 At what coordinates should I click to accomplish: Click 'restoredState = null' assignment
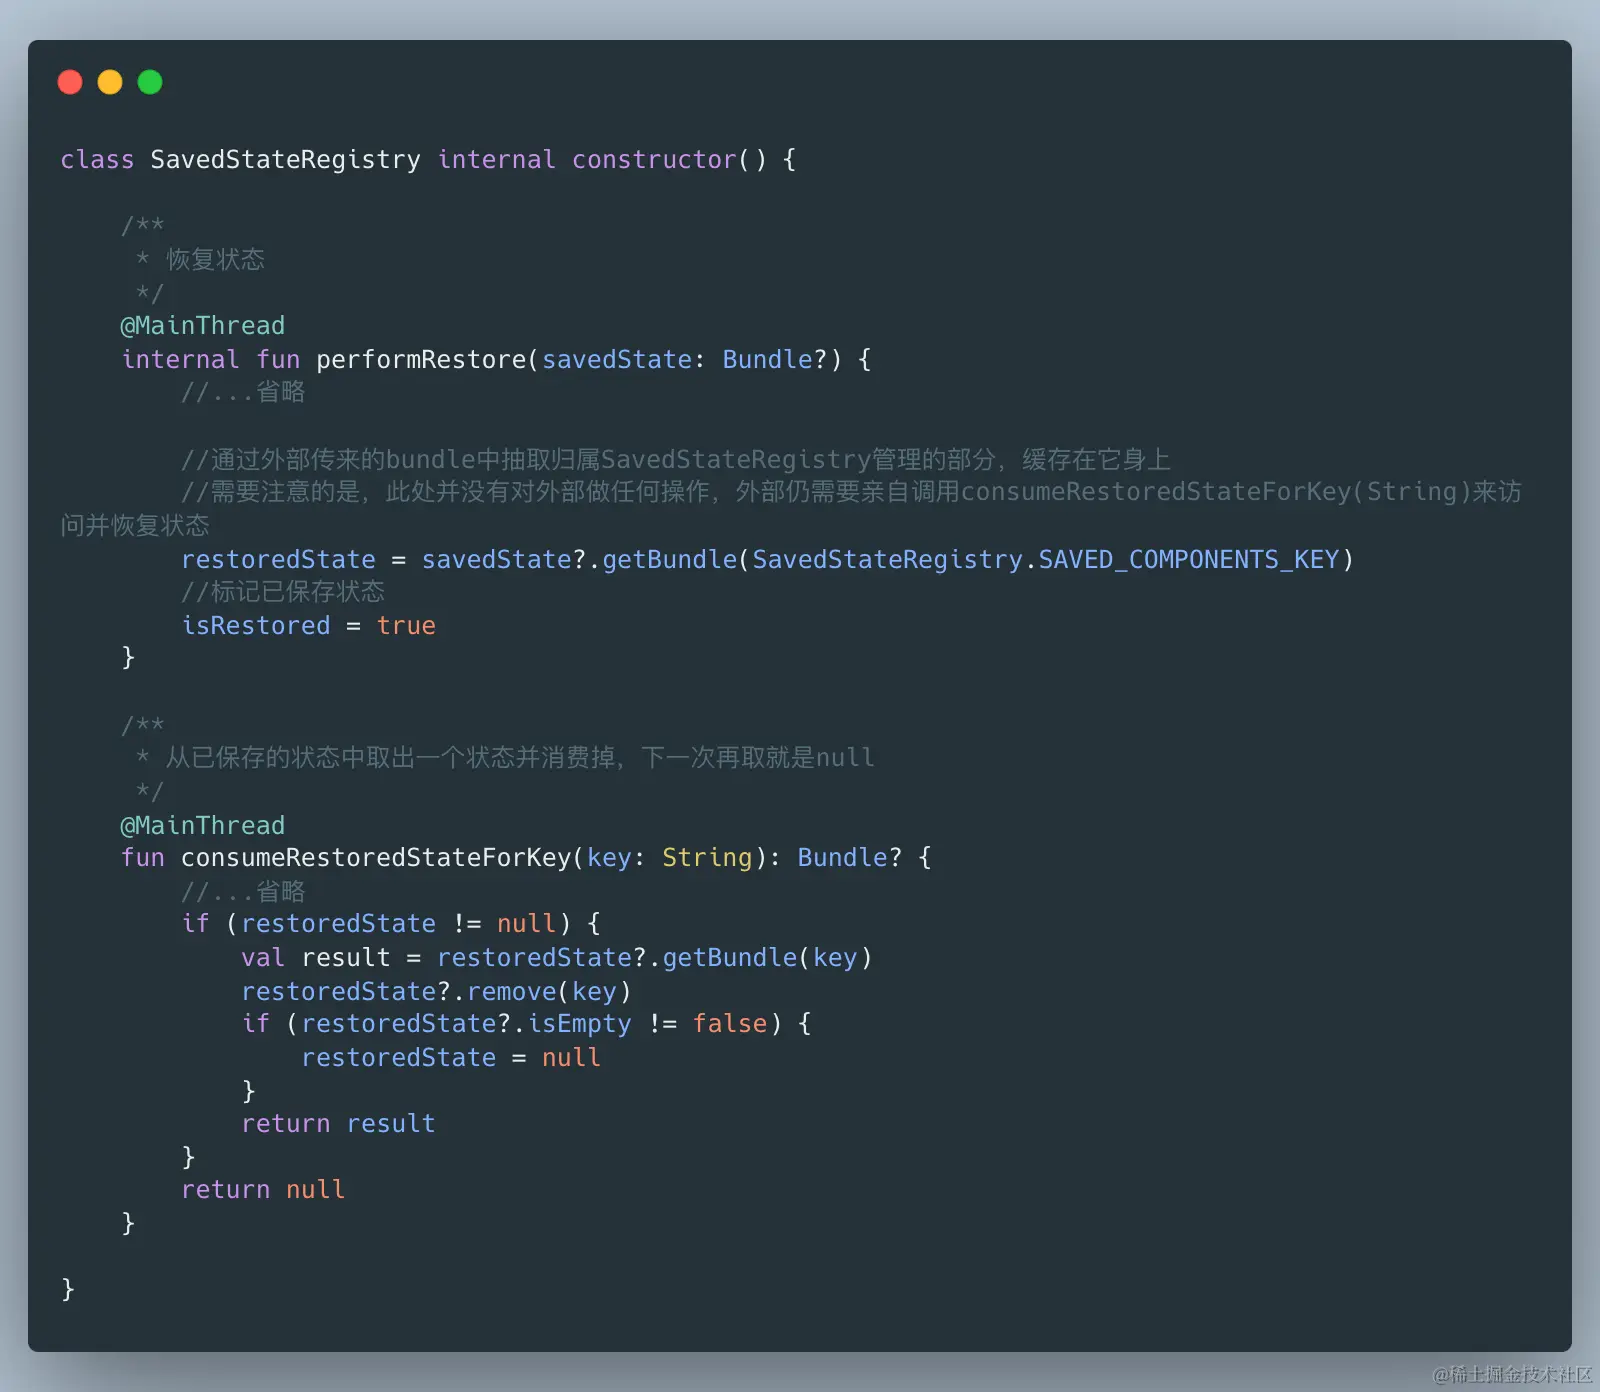451,1058
